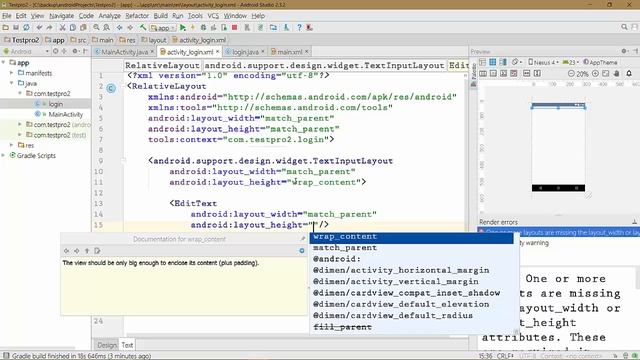Screen dimensions: 640x360
Task: Click RelativeLayout in editor breadcrumb
Action: (162, 65)
